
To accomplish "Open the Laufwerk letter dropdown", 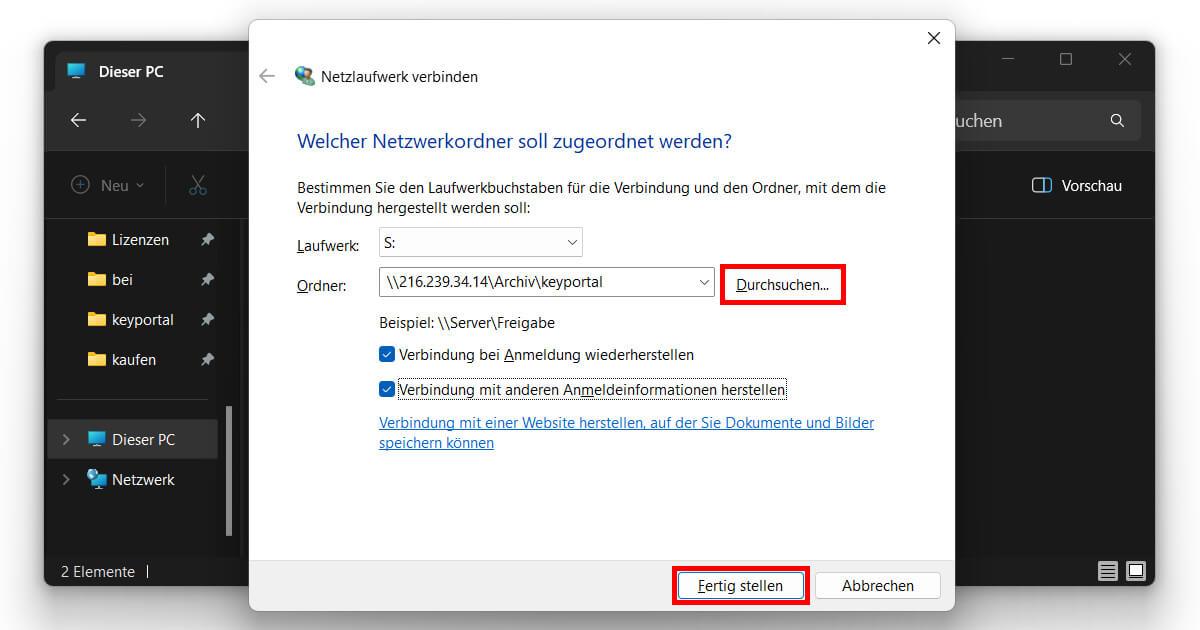I will point(573,242).
